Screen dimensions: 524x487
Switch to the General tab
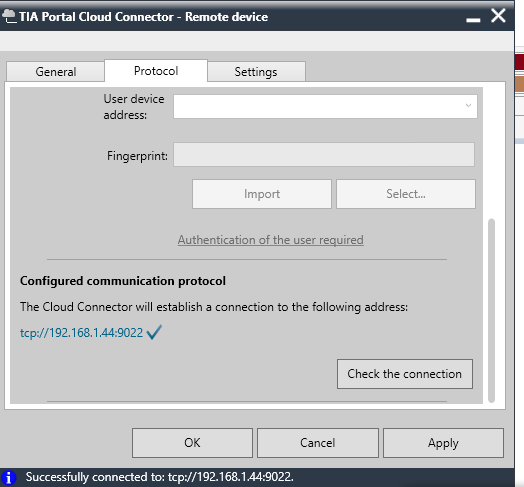(x=55, y=72)
